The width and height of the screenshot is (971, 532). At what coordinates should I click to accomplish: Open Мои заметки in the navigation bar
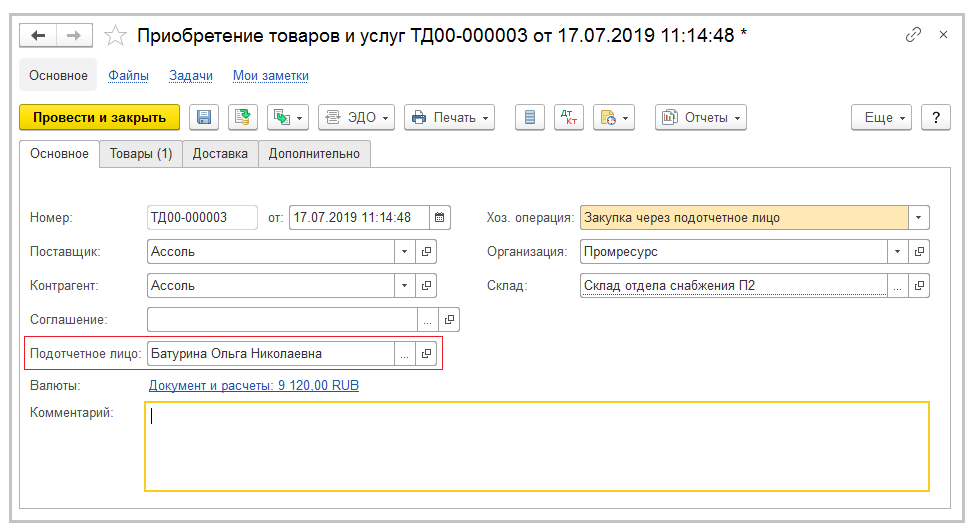[270, 75]
